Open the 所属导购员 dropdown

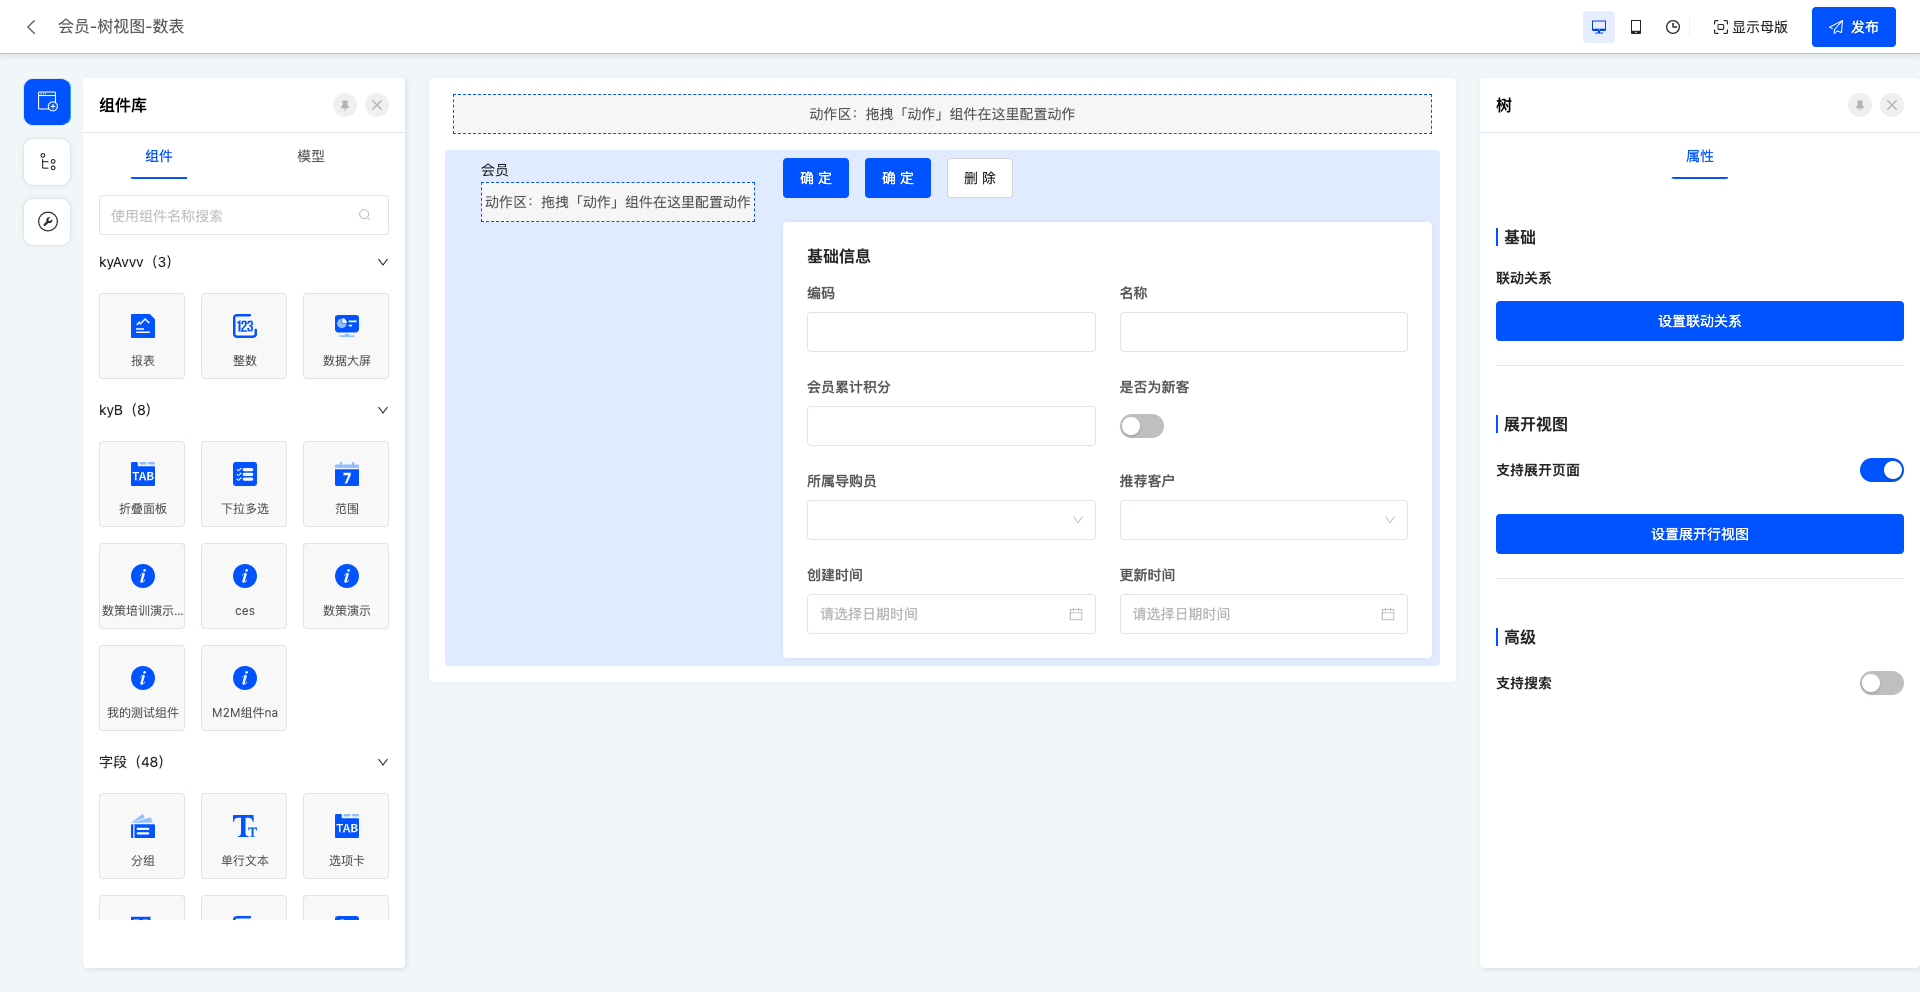[951, 520]
